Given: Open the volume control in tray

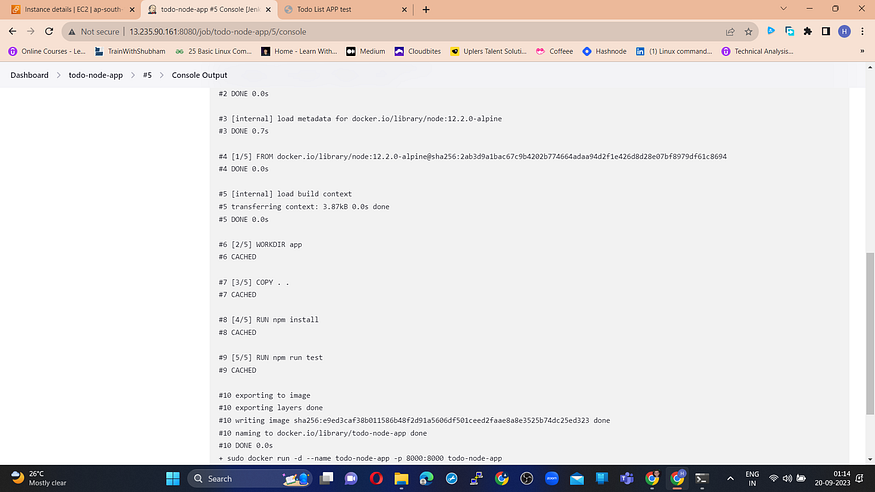Looking at the screenshot, I should (x=787, y=479).
